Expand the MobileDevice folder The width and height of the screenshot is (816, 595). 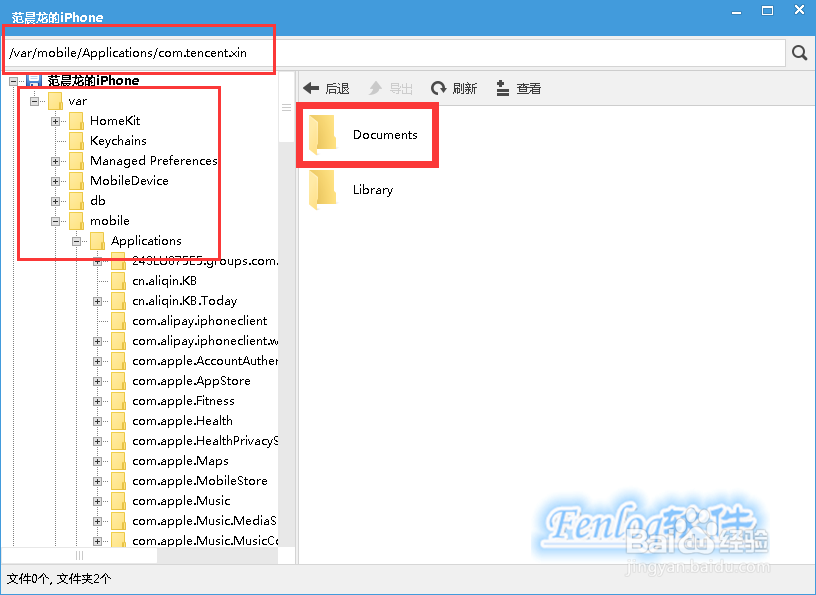point(55,181)
